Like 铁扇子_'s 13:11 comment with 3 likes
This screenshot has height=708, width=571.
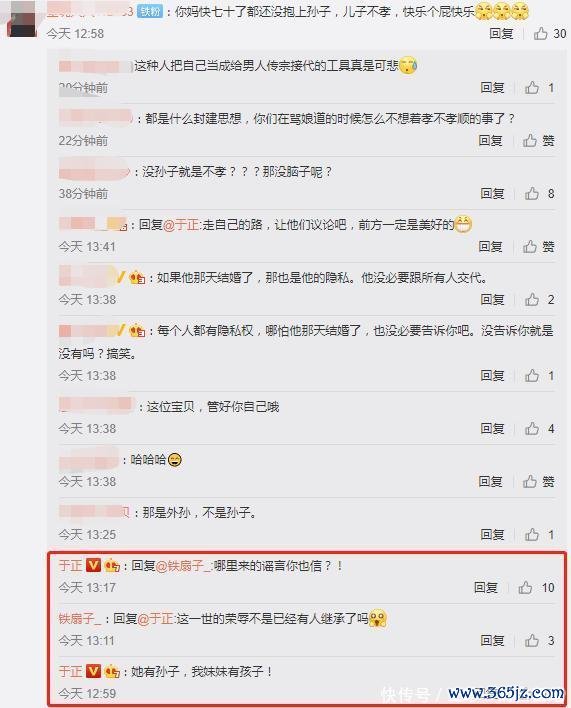click(x=539, y=640)
